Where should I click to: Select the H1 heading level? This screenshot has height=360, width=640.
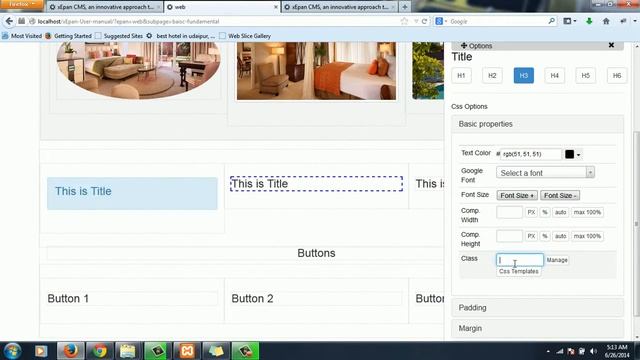[461, 76]
